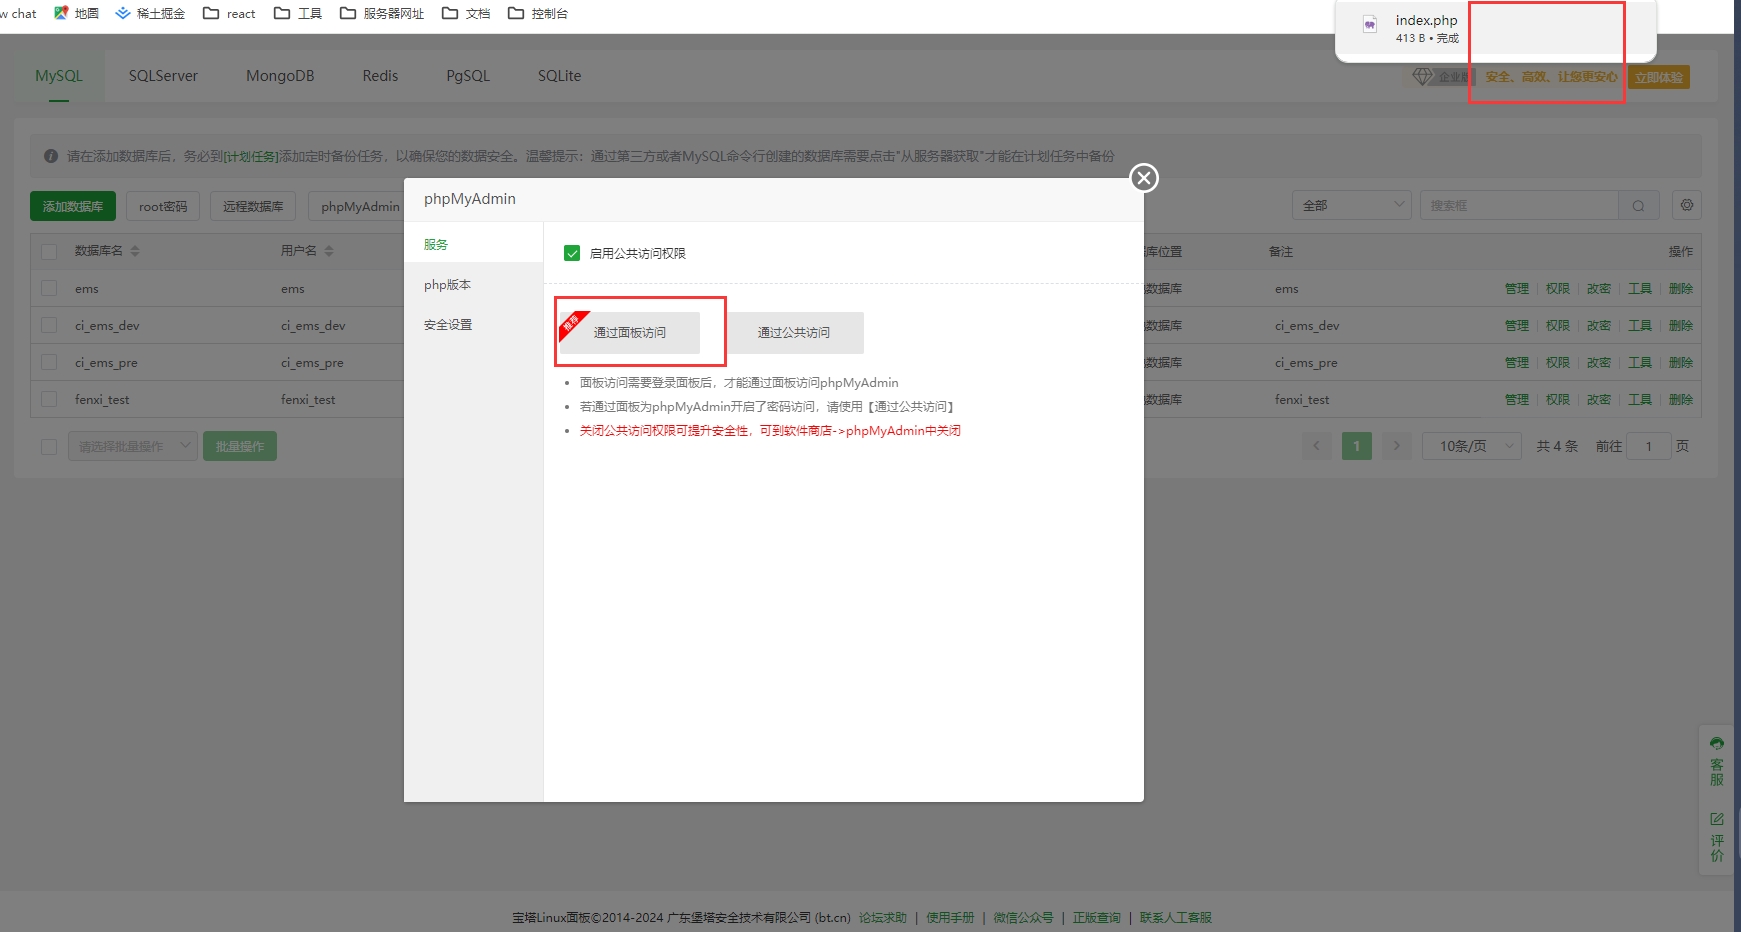Switch to MongoDB tab
Screen dimensions: 1741x932
280,76
